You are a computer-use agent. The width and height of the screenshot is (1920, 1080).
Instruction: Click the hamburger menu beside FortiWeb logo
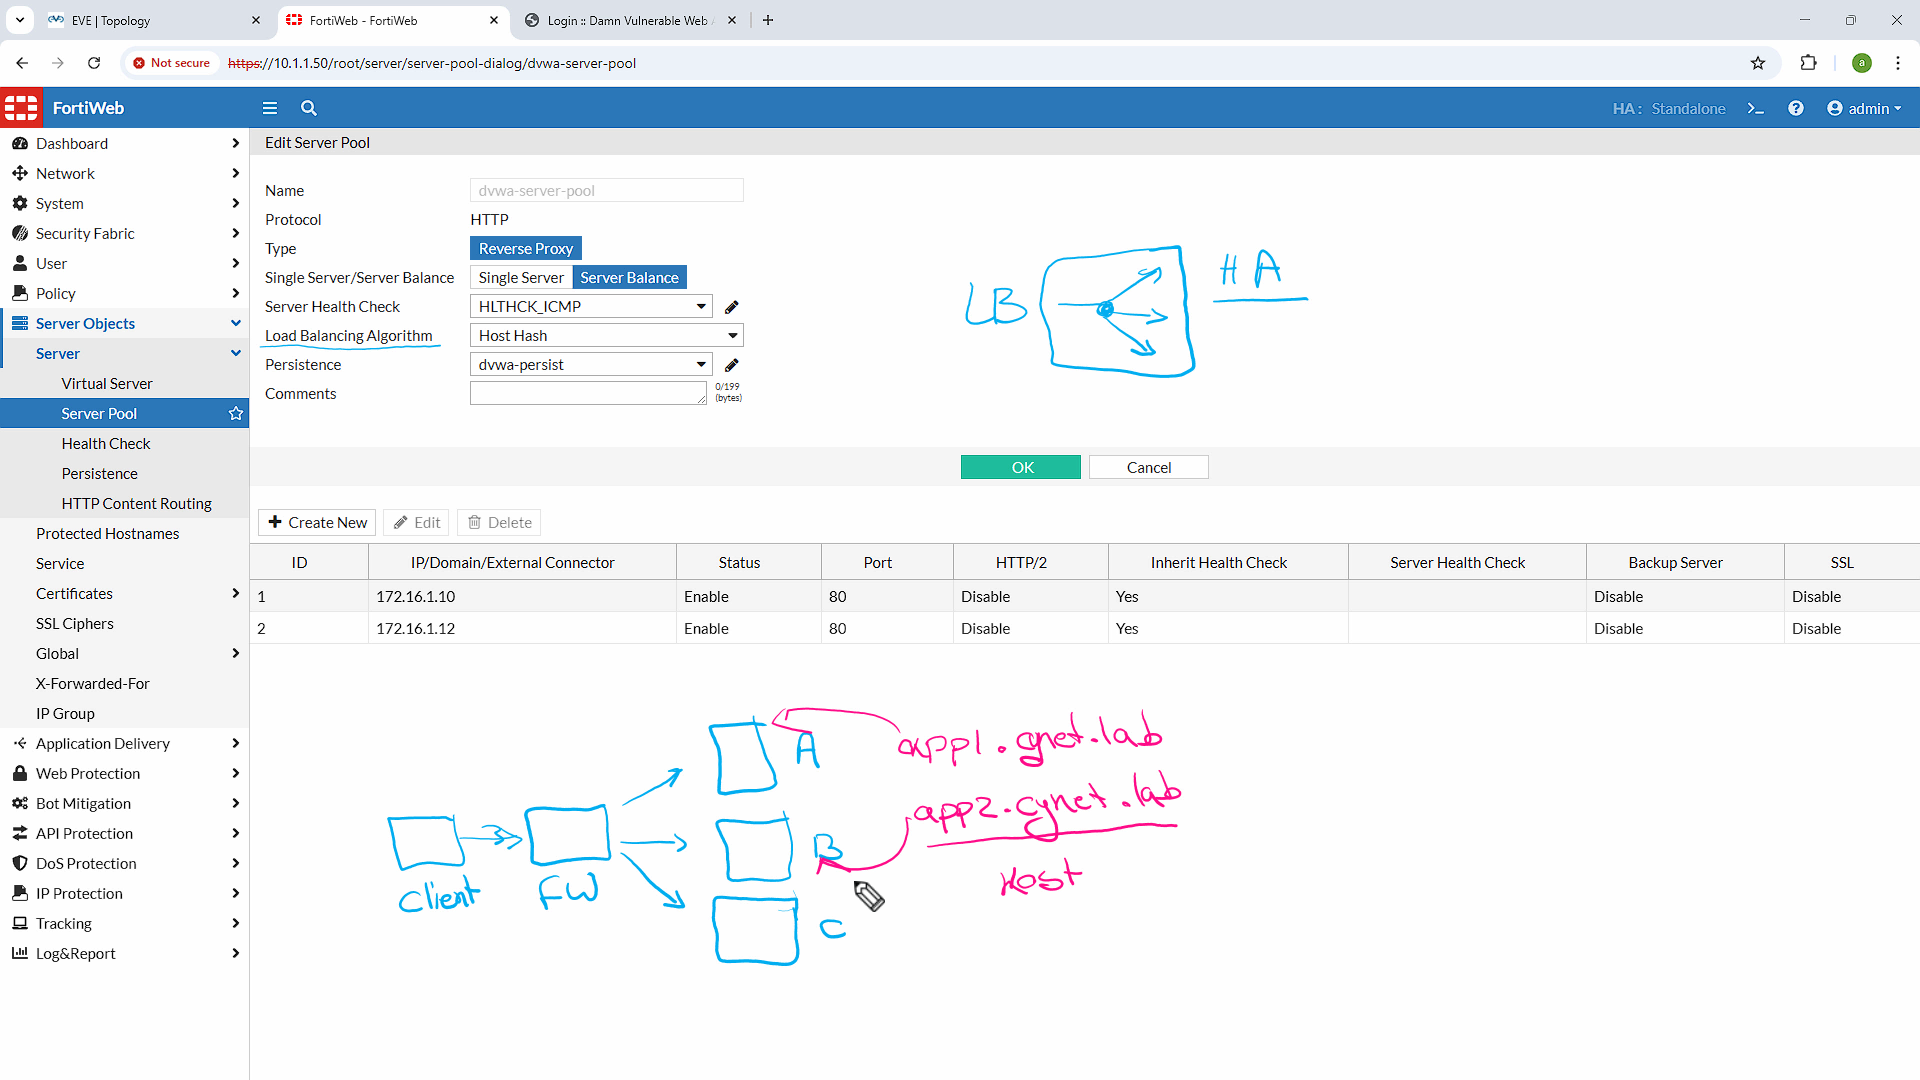[269, 108]
